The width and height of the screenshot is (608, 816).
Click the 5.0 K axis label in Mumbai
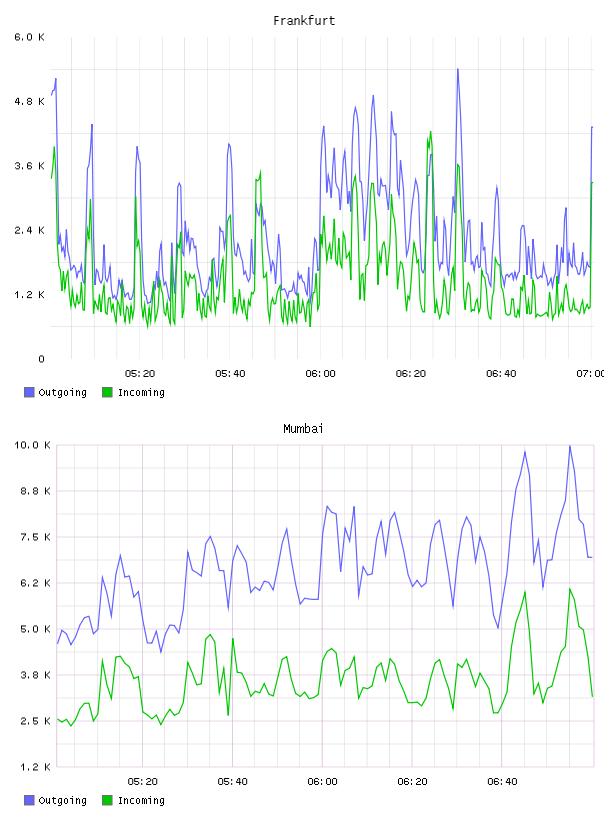click(x=35, y=629)
